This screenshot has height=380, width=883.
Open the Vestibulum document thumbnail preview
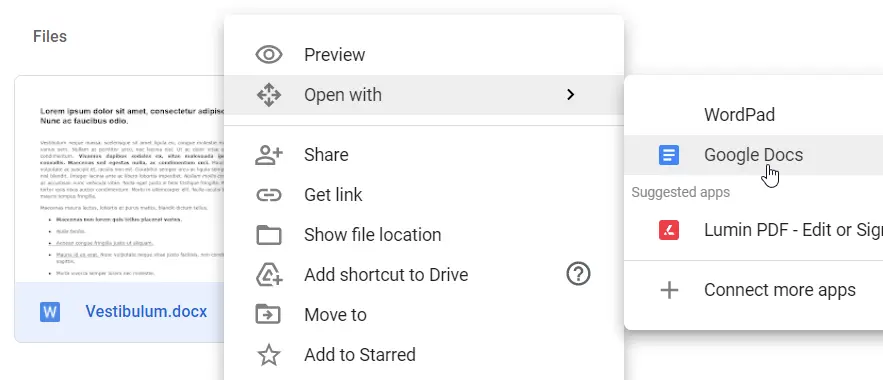[x=120, y=179]
